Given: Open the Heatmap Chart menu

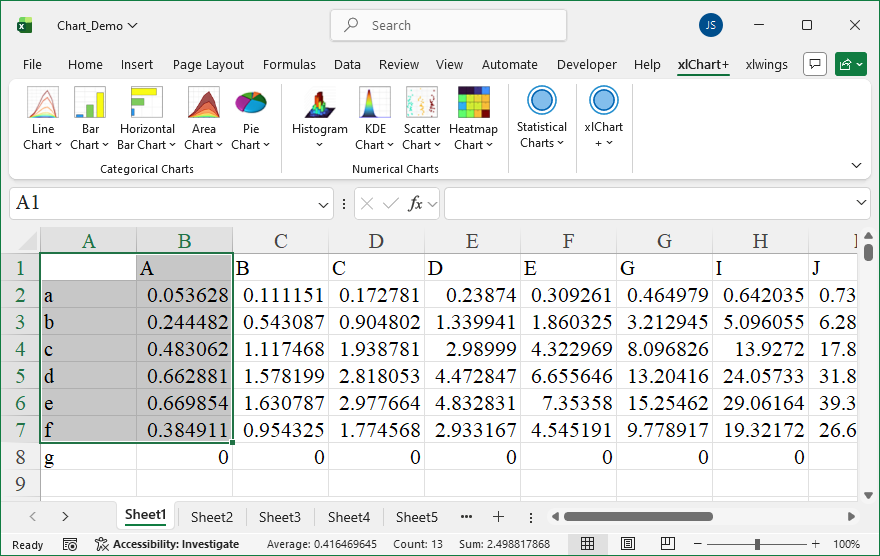Looking at the screenshot, I should click(x=473, y=119).
